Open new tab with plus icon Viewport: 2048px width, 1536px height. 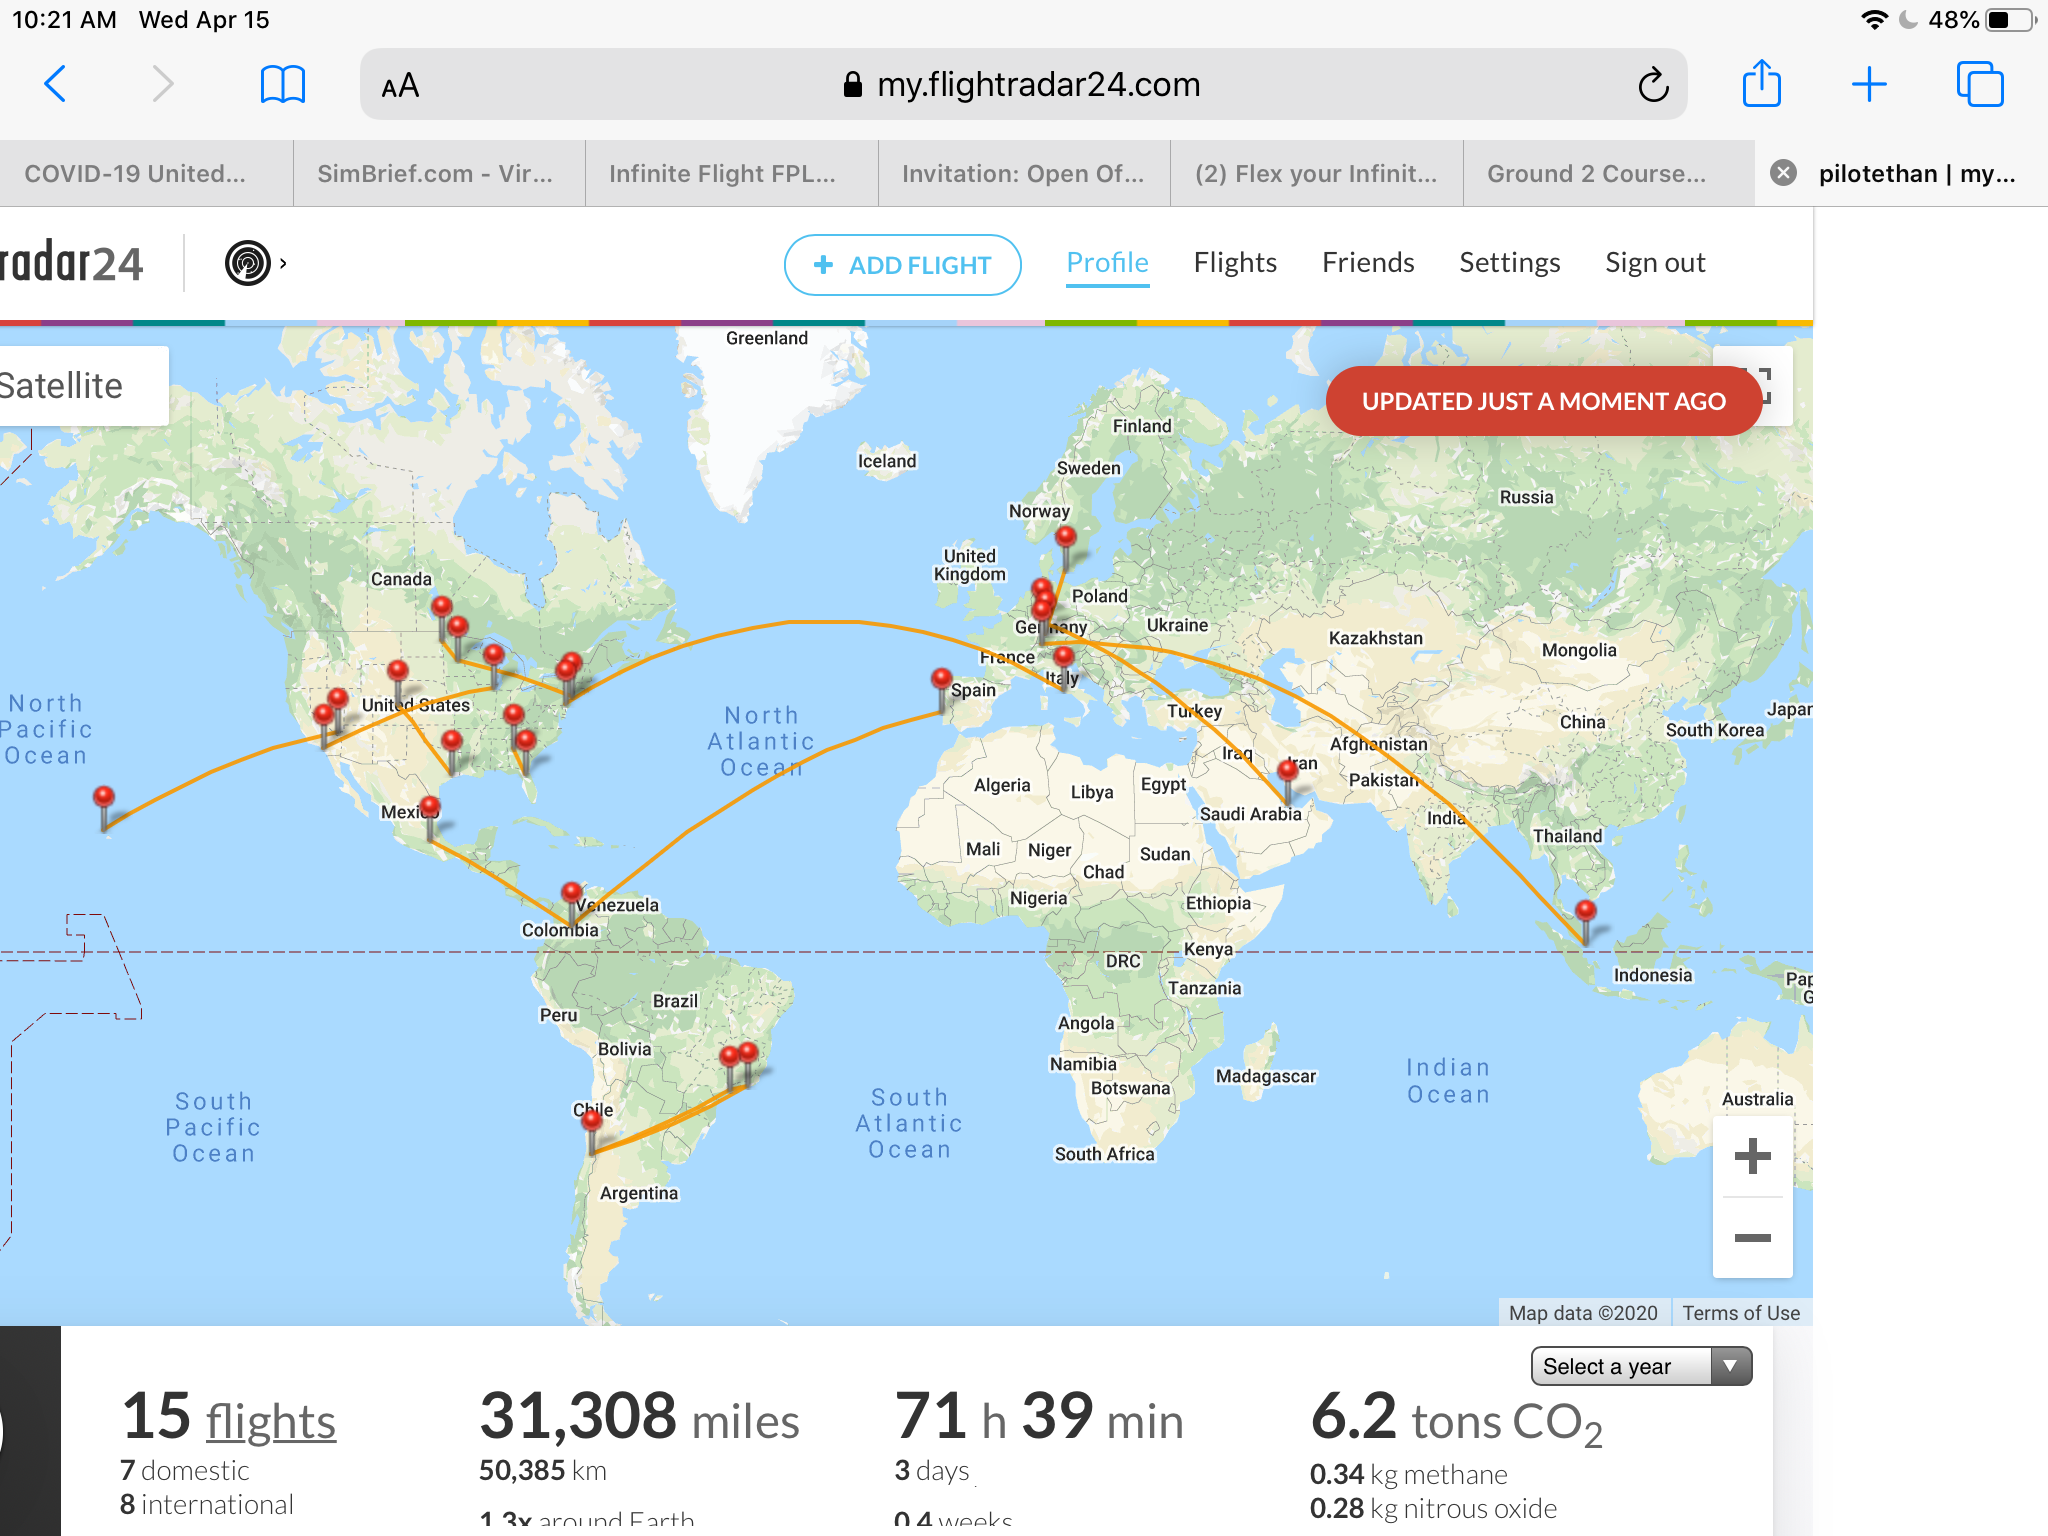[x=1868, y=84]
